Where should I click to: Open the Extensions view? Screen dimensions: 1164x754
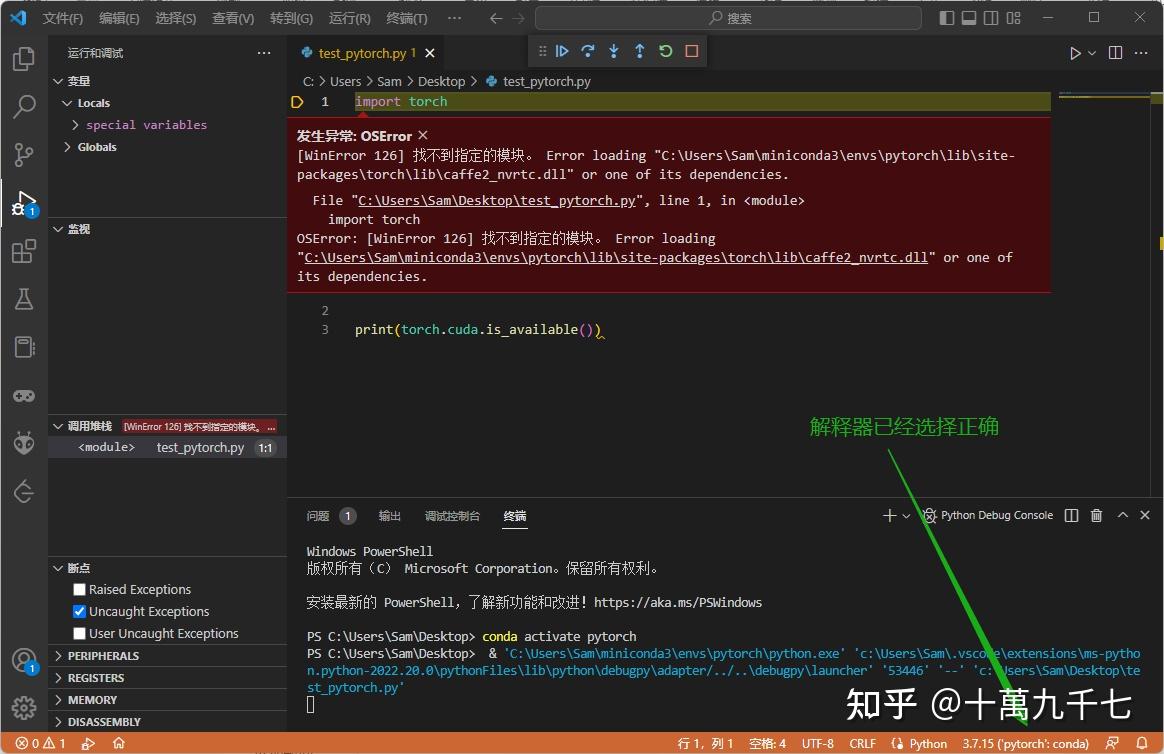[24, 251]
